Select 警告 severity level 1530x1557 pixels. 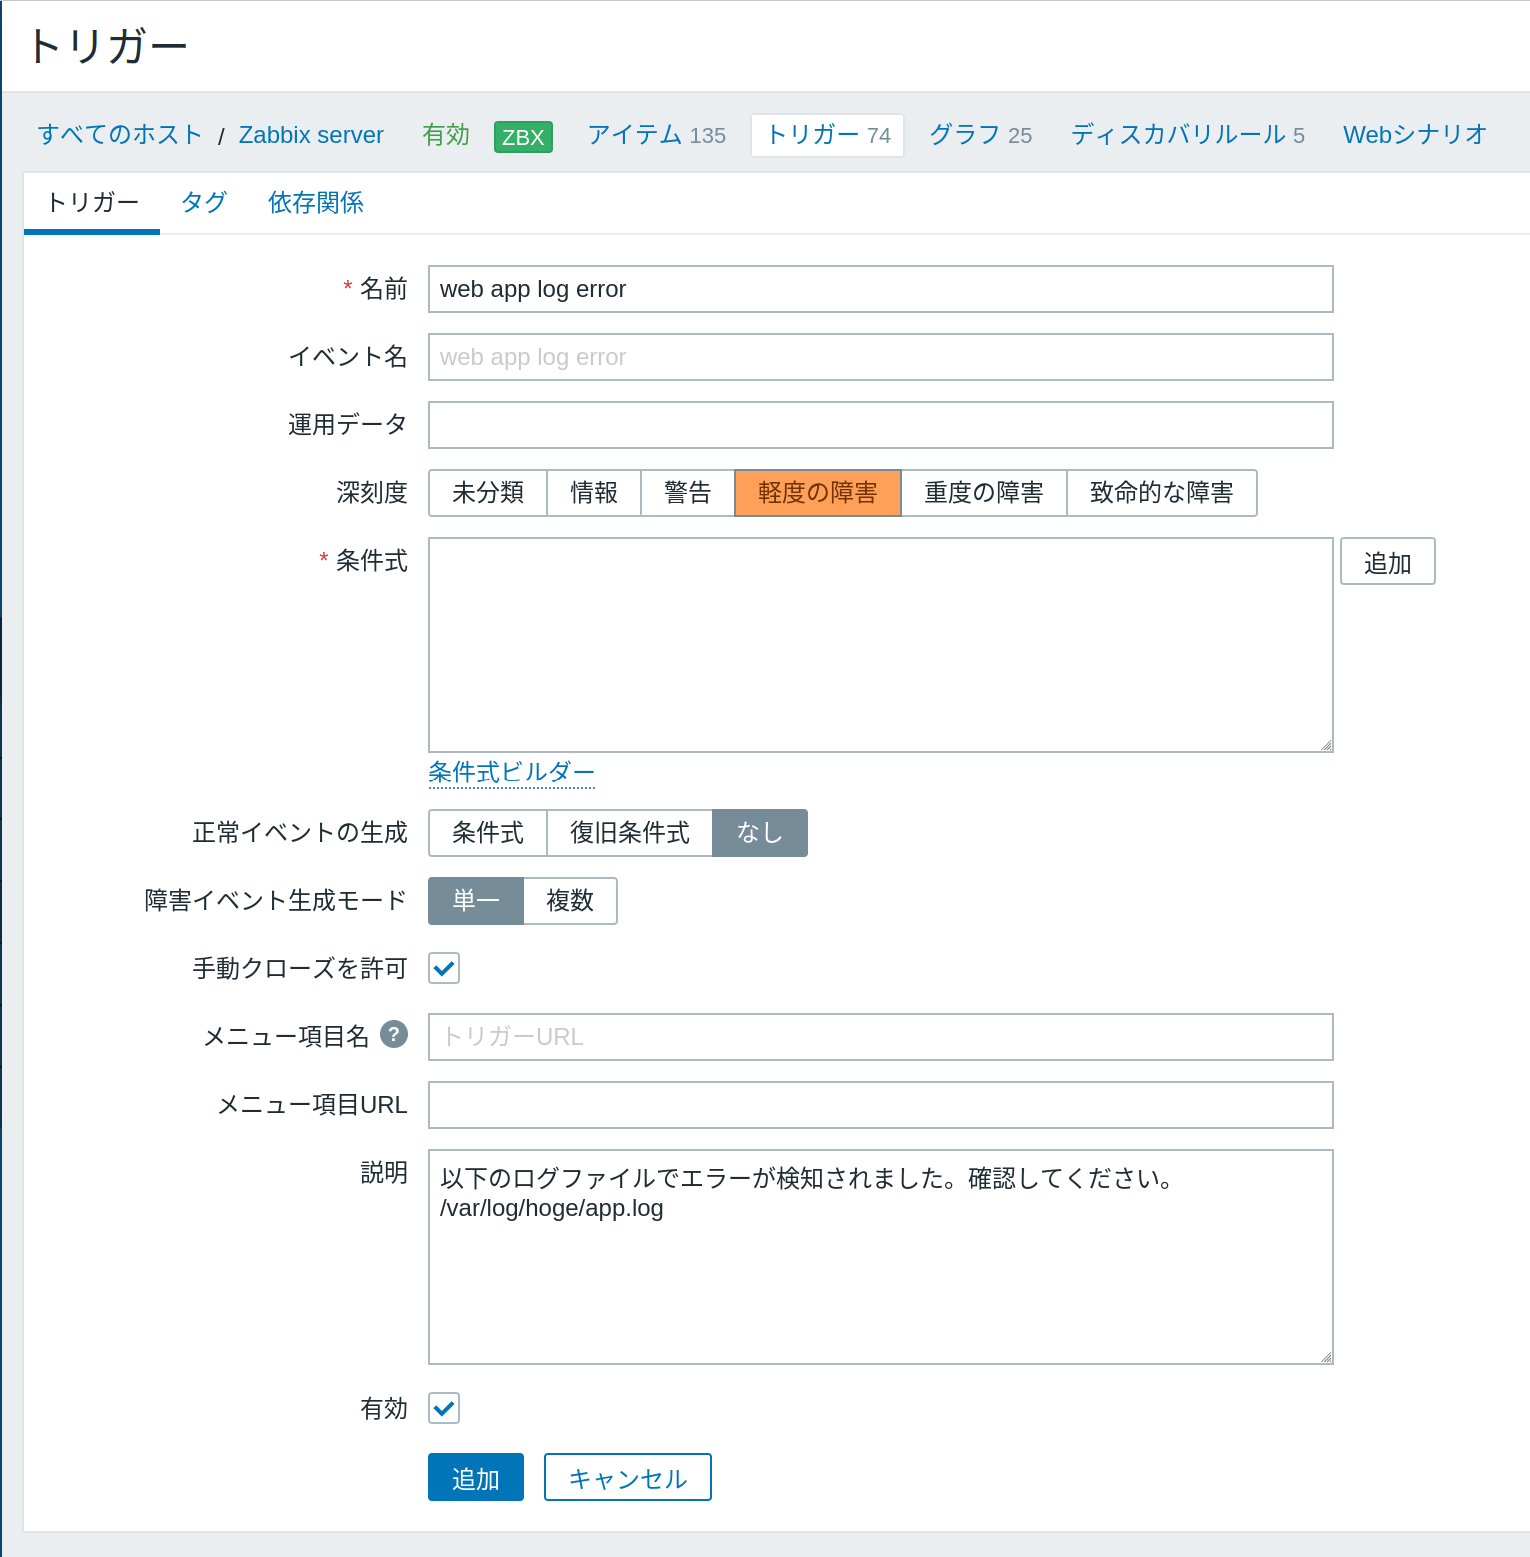[x=687, y=492]
